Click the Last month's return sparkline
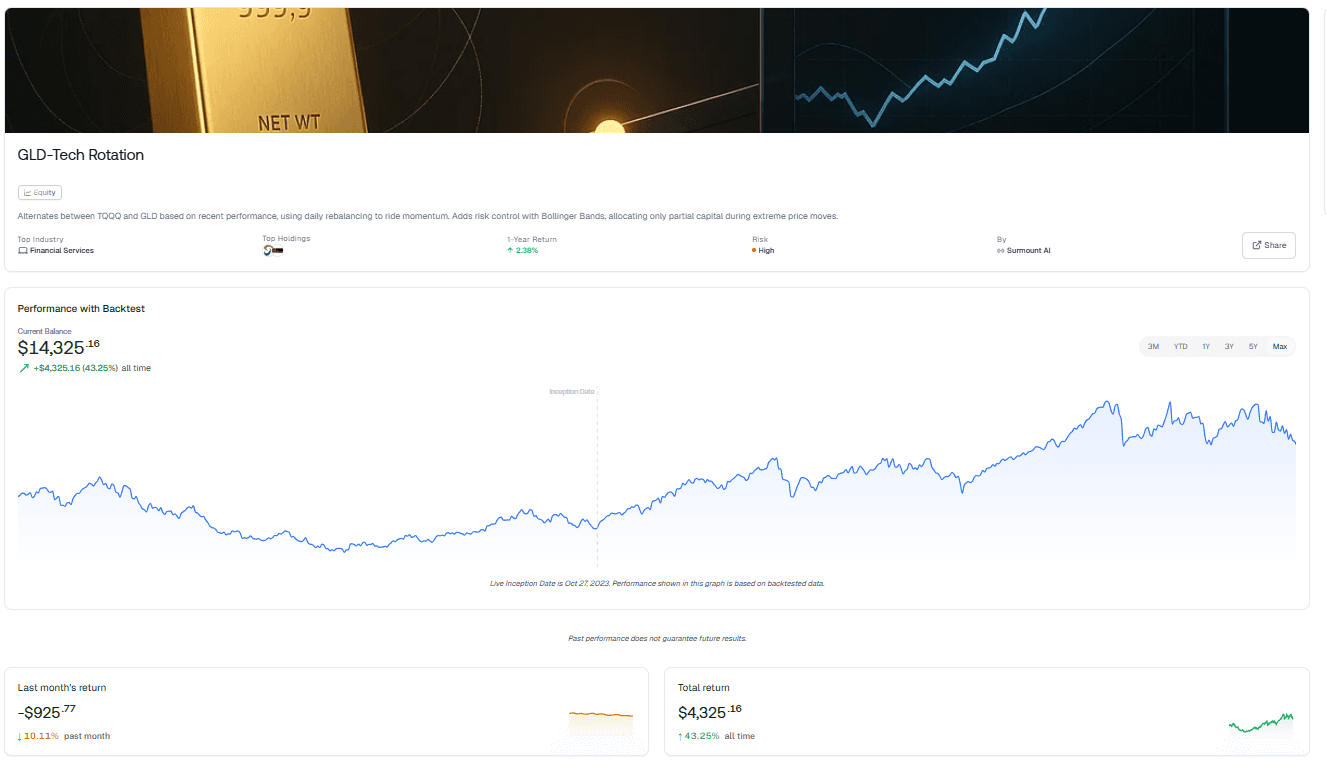 601,723
